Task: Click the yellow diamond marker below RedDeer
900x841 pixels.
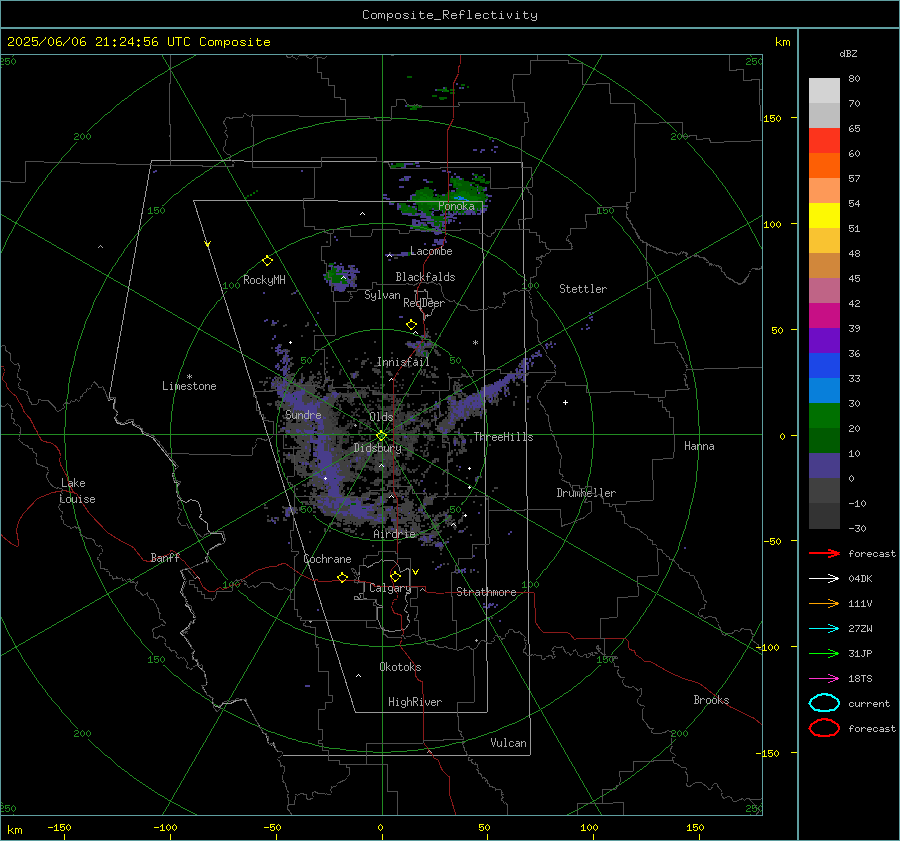Action: click(412, 325)
